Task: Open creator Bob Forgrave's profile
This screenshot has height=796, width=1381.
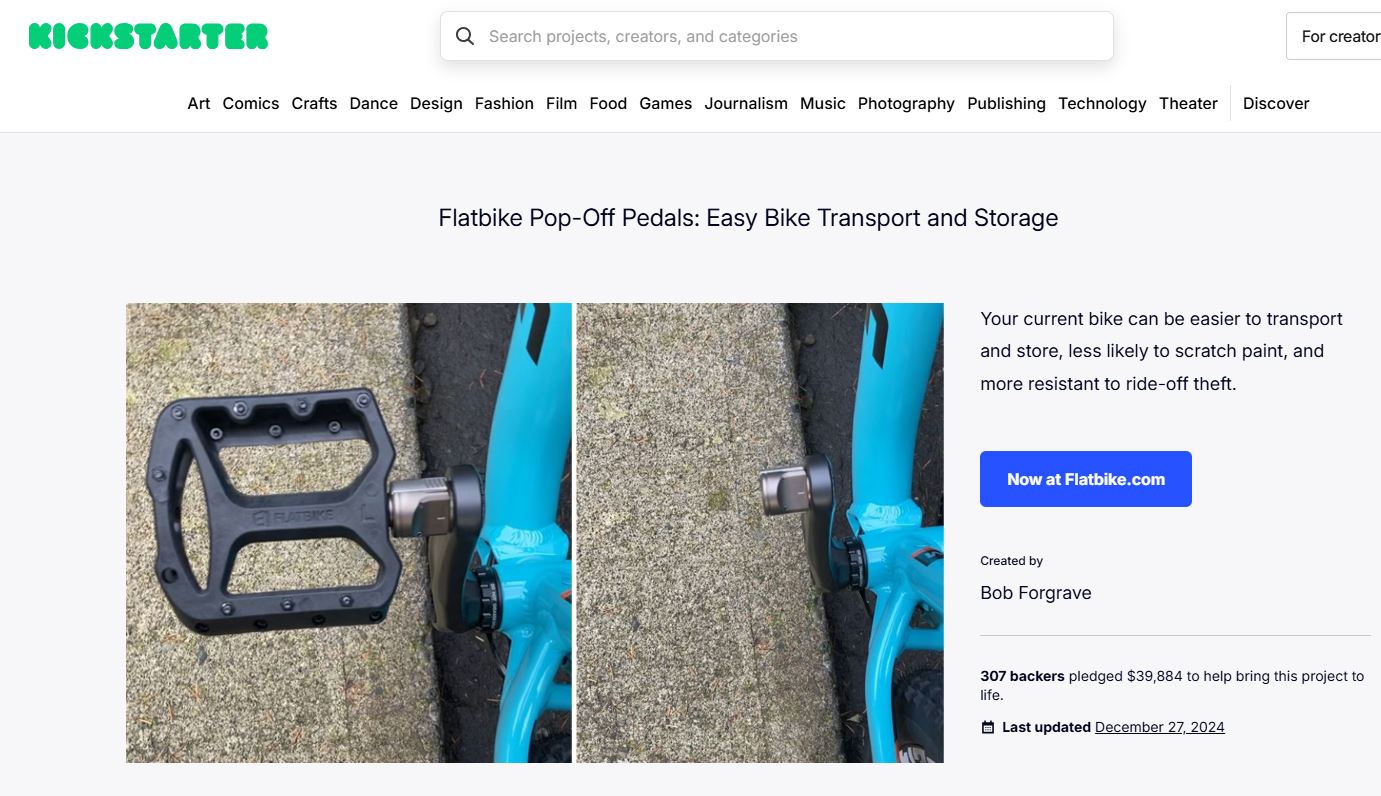Action: click(1035, 593)
